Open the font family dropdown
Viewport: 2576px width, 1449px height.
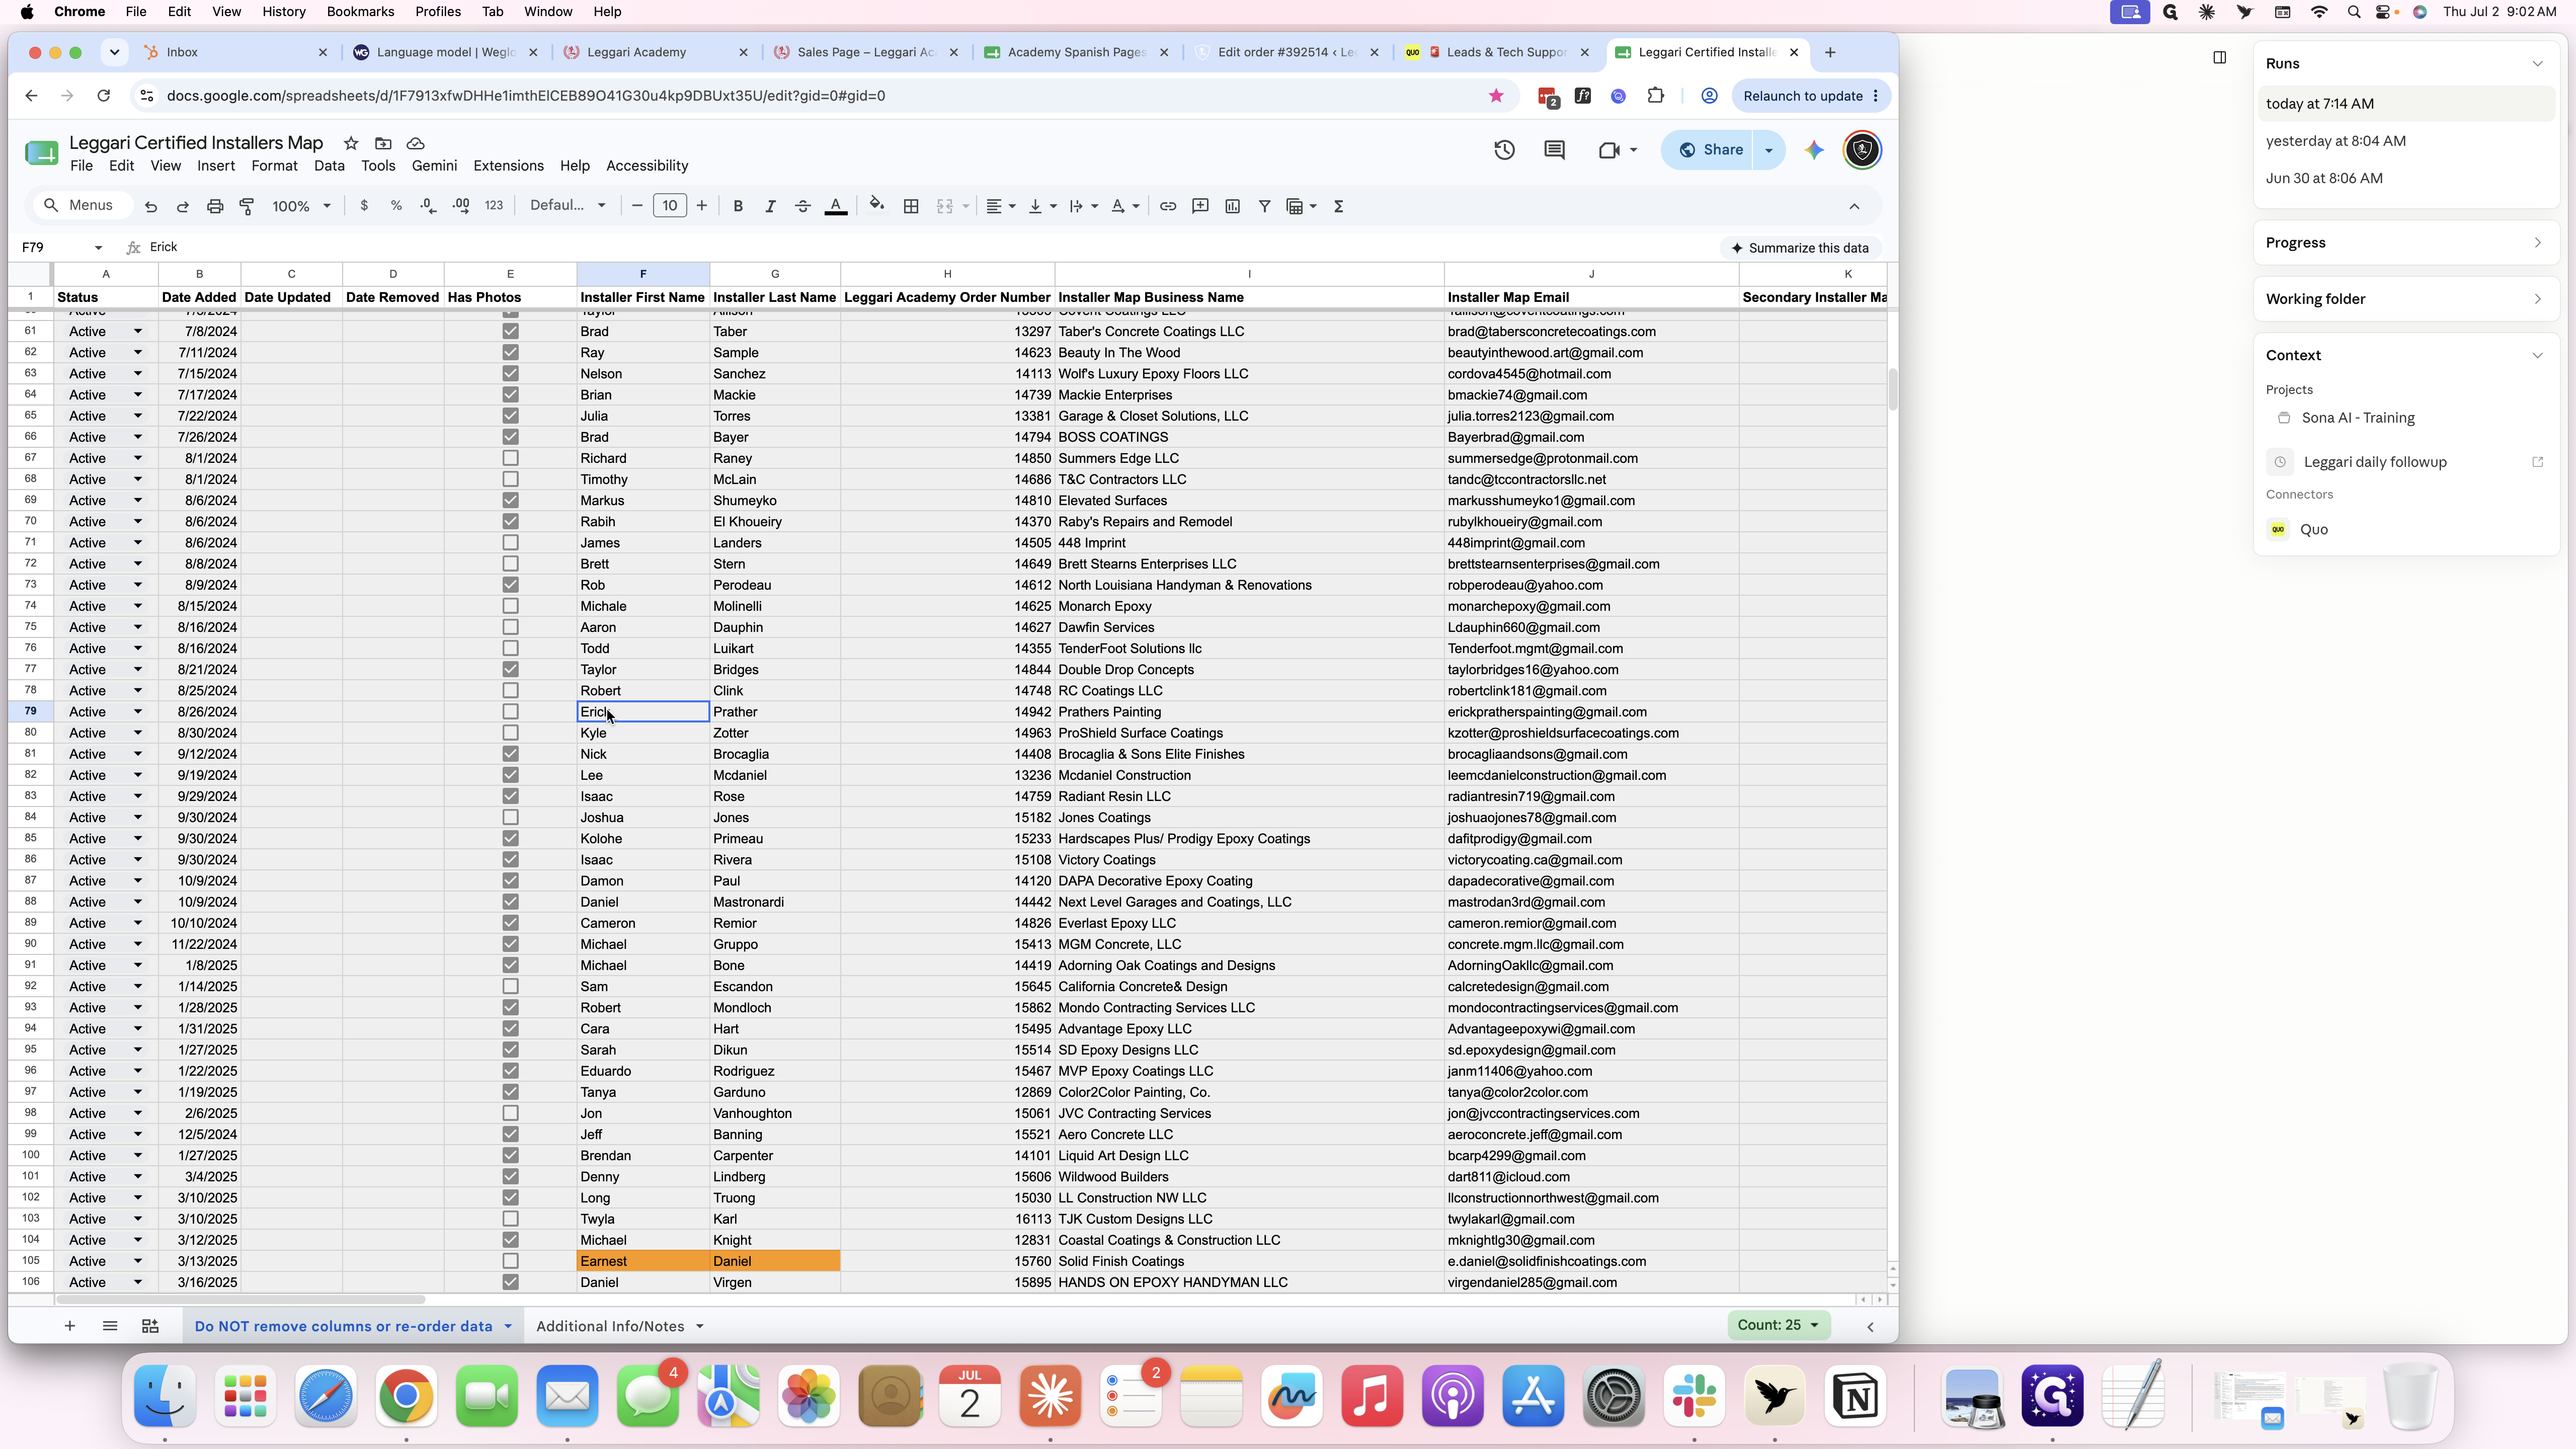tap(567, 206)
